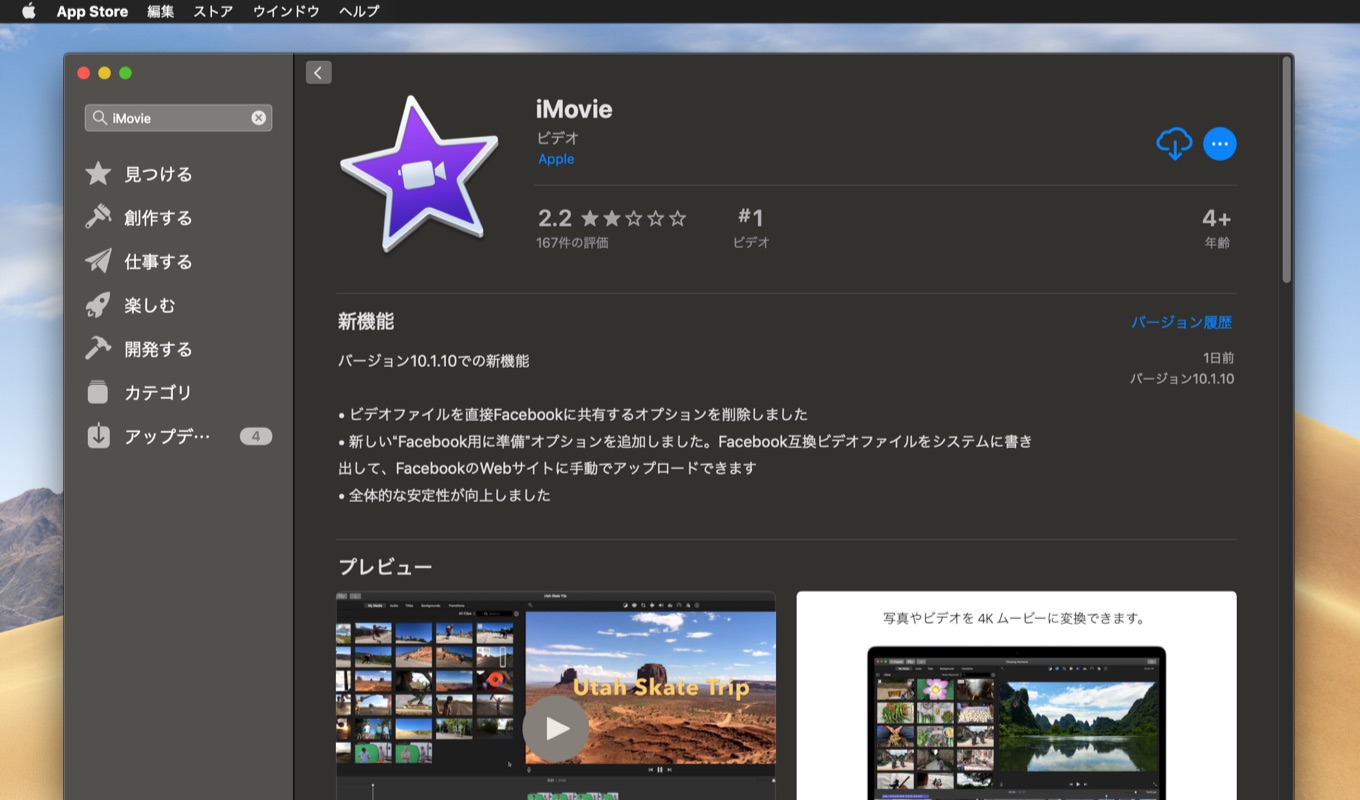The width and height of the screenshot is (1360, 800).
Task: Click the 167件の評価 text
Action: click(x=572, y=243)
